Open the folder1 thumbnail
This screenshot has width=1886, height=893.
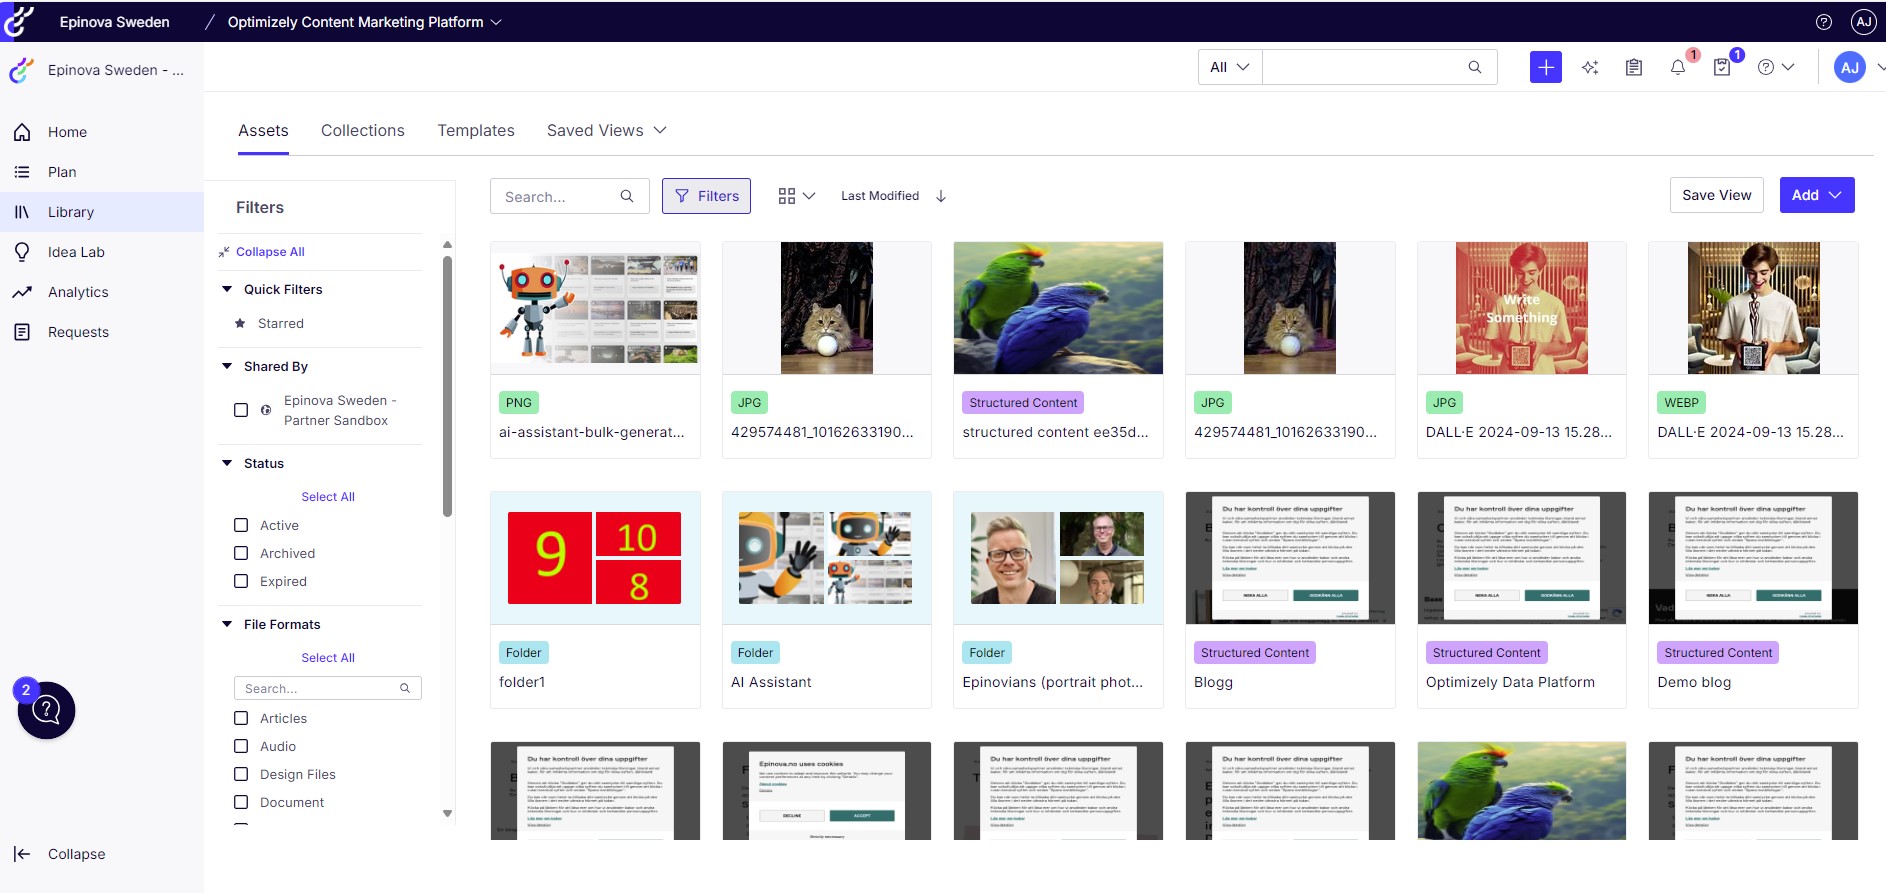pyautogui.click(x=595, y=558)
